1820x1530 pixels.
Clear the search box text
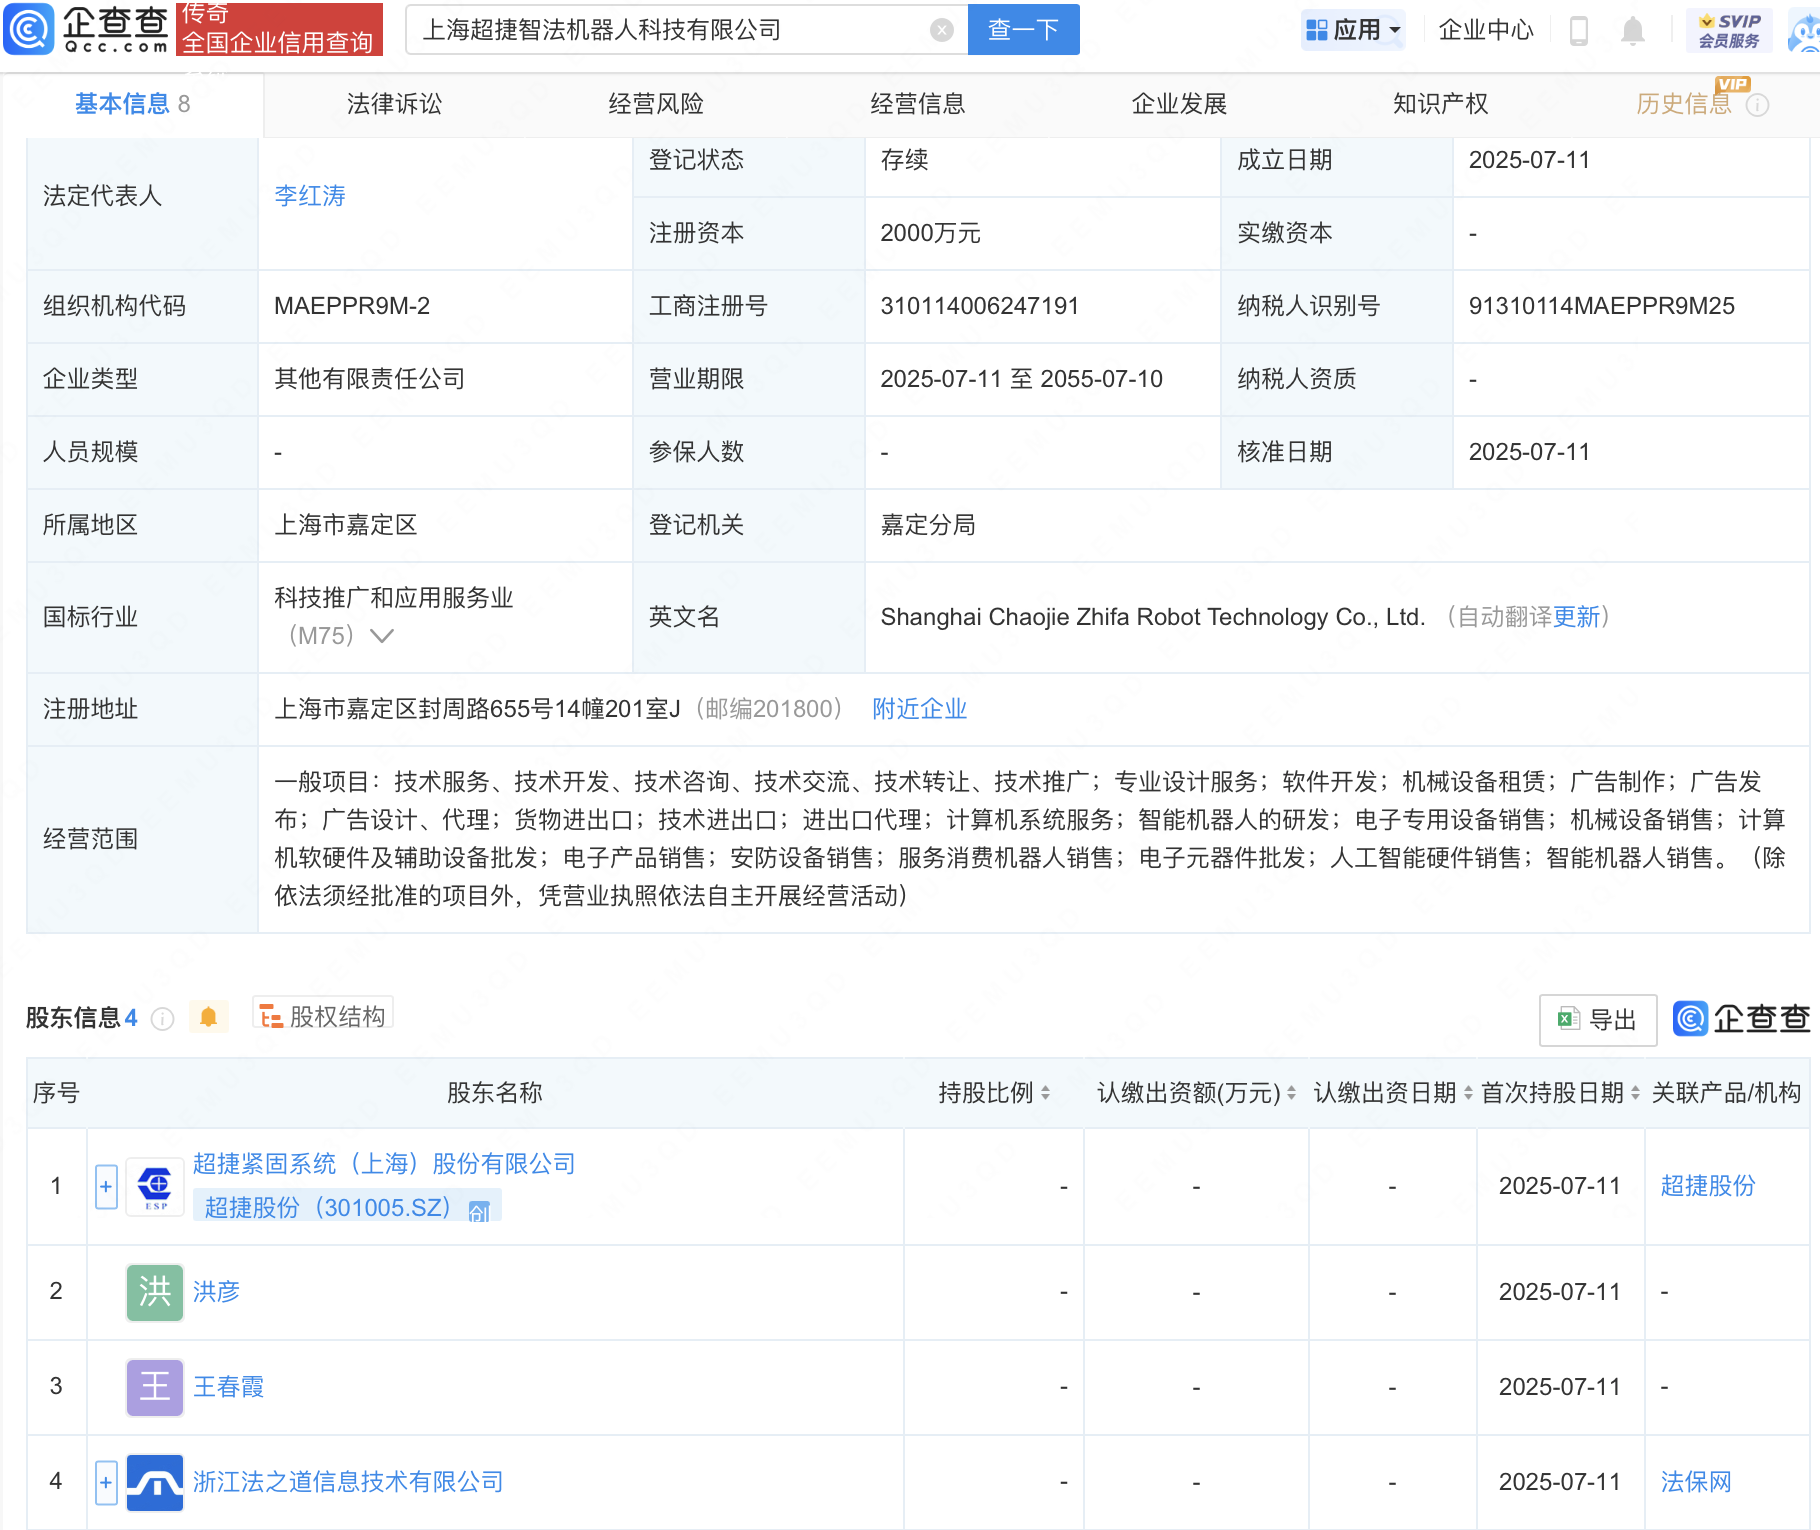(x=941, y=30)
